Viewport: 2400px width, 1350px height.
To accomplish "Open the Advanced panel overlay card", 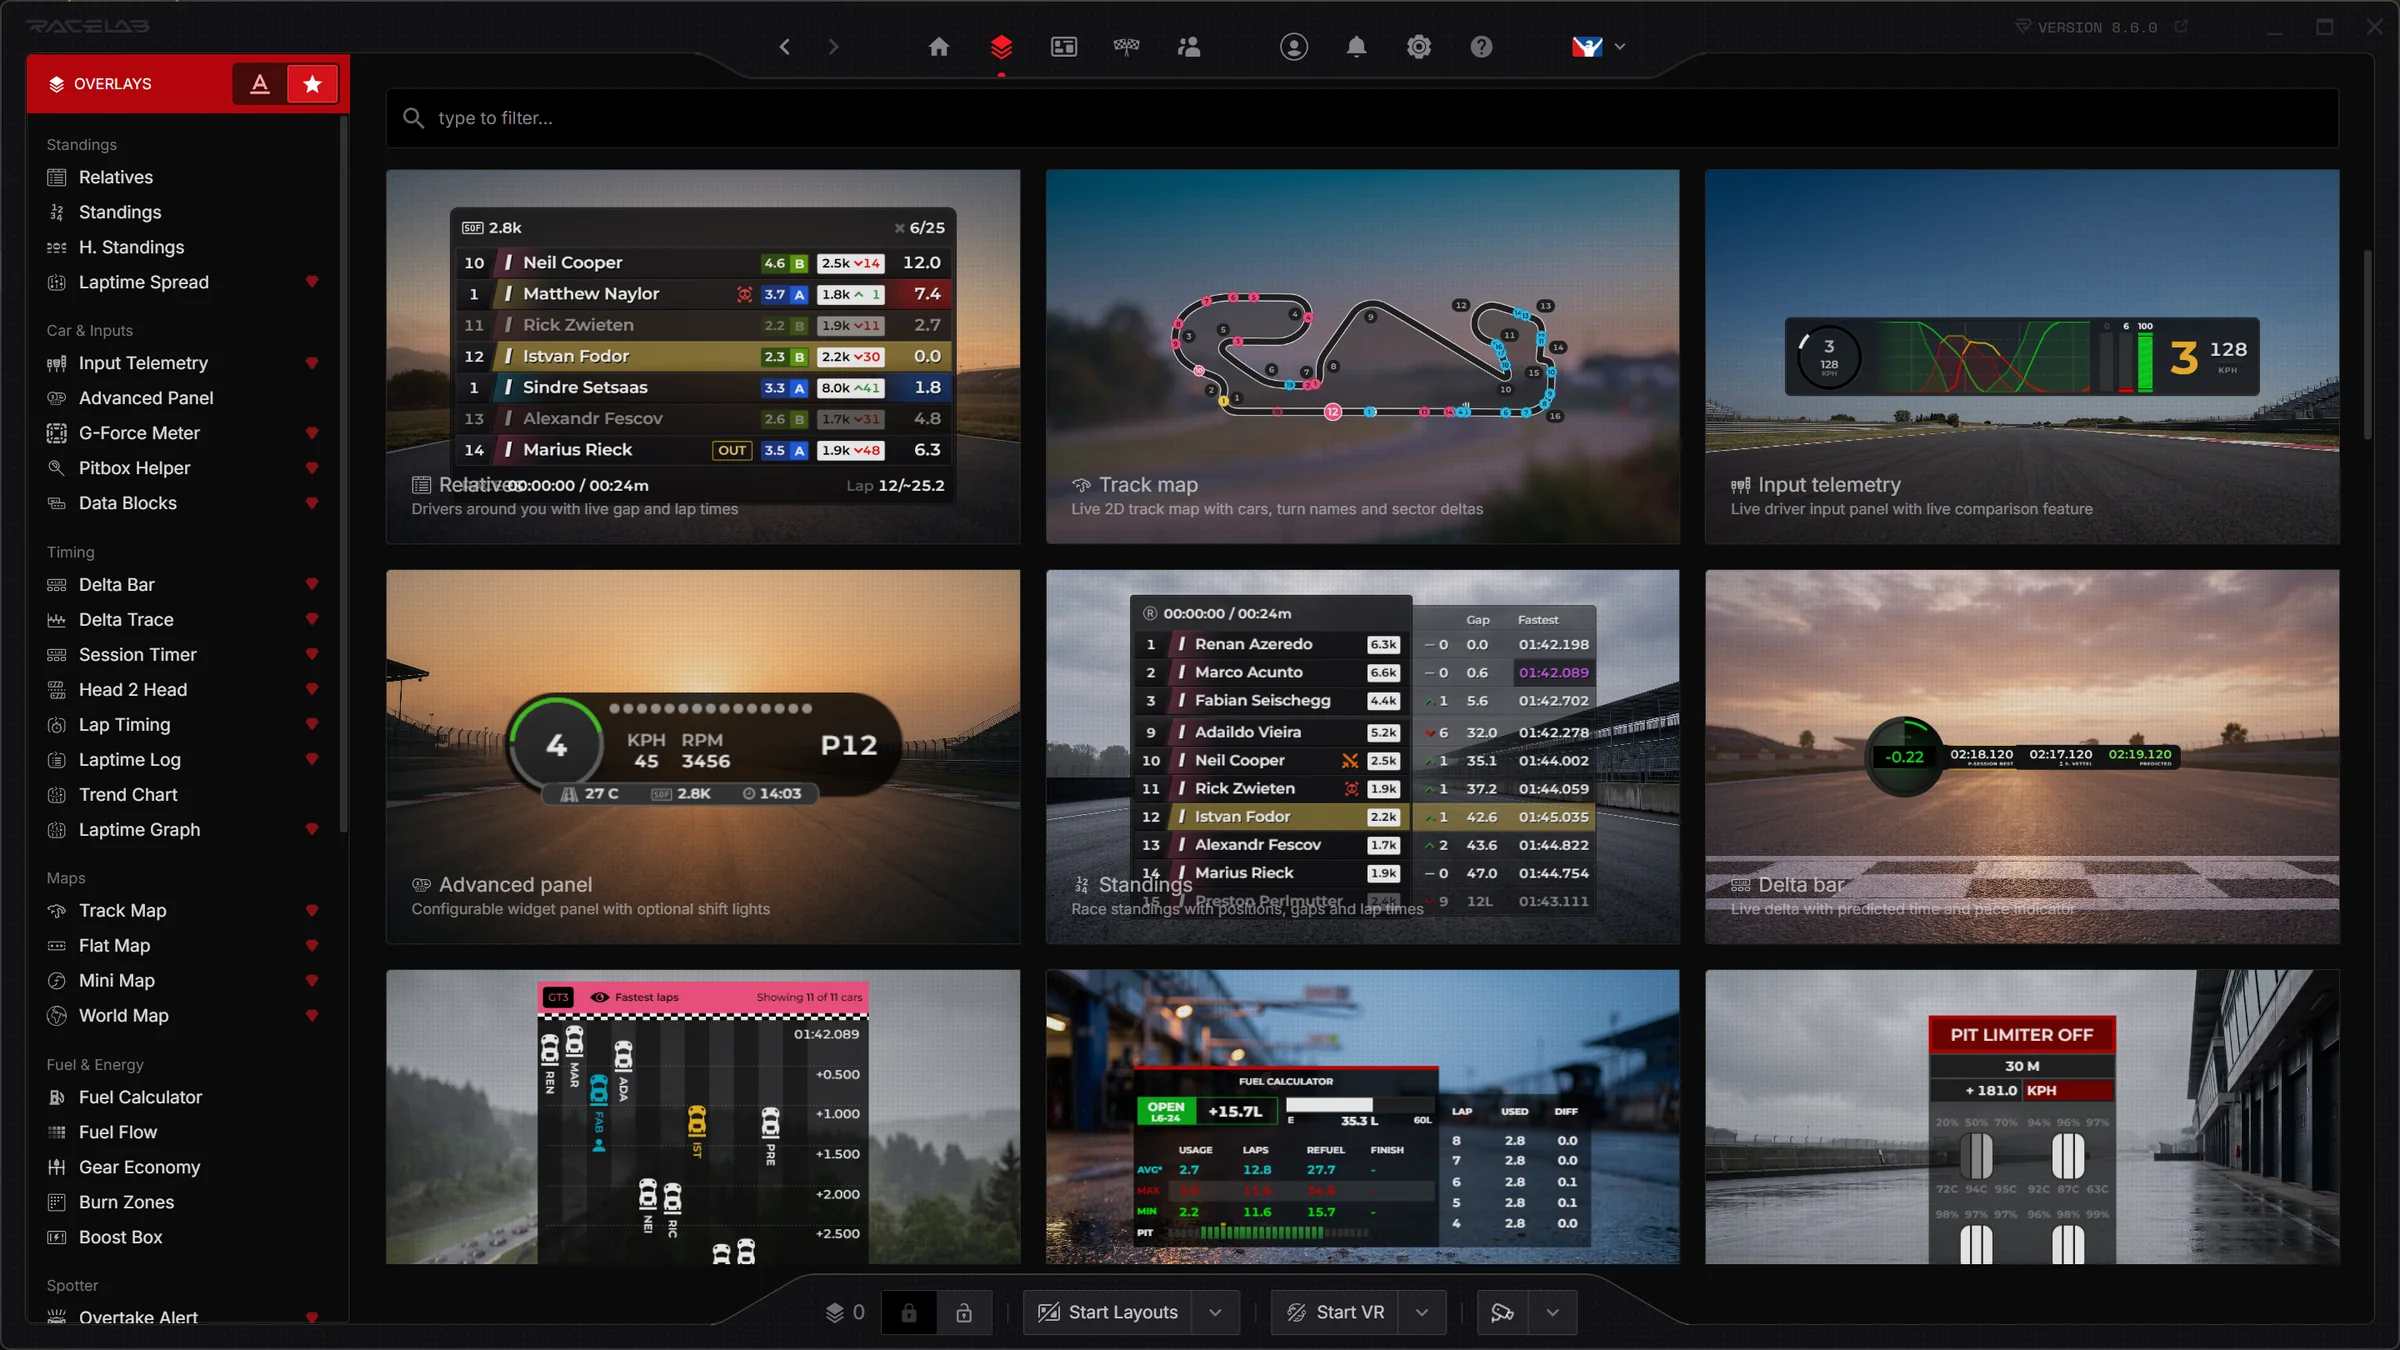I will click(703, 756).
